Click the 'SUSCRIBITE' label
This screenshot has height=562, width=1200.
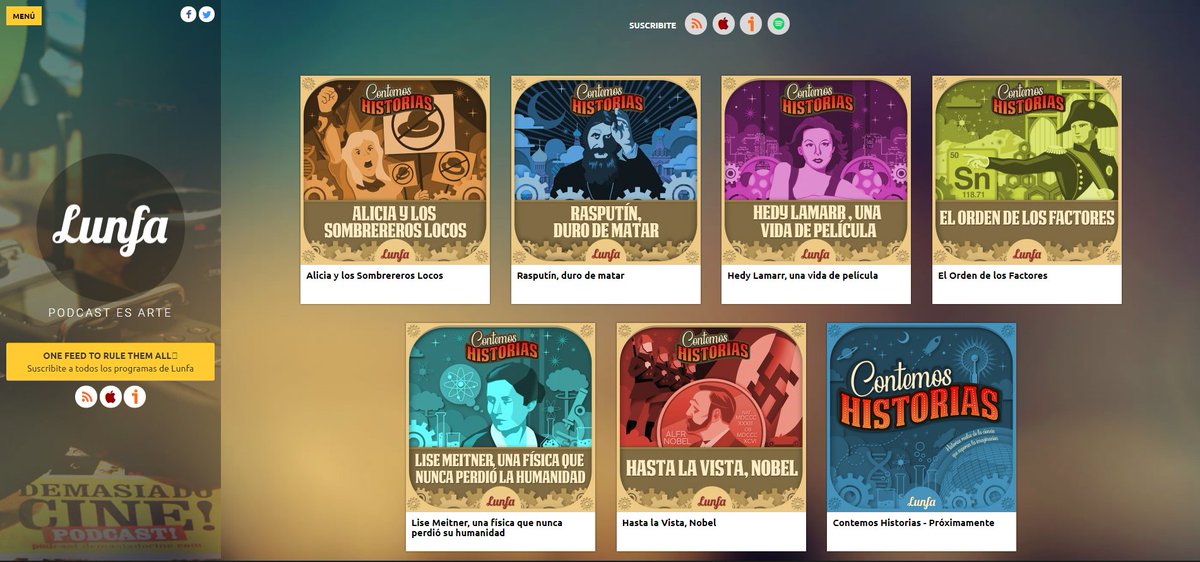click(652, 25)
